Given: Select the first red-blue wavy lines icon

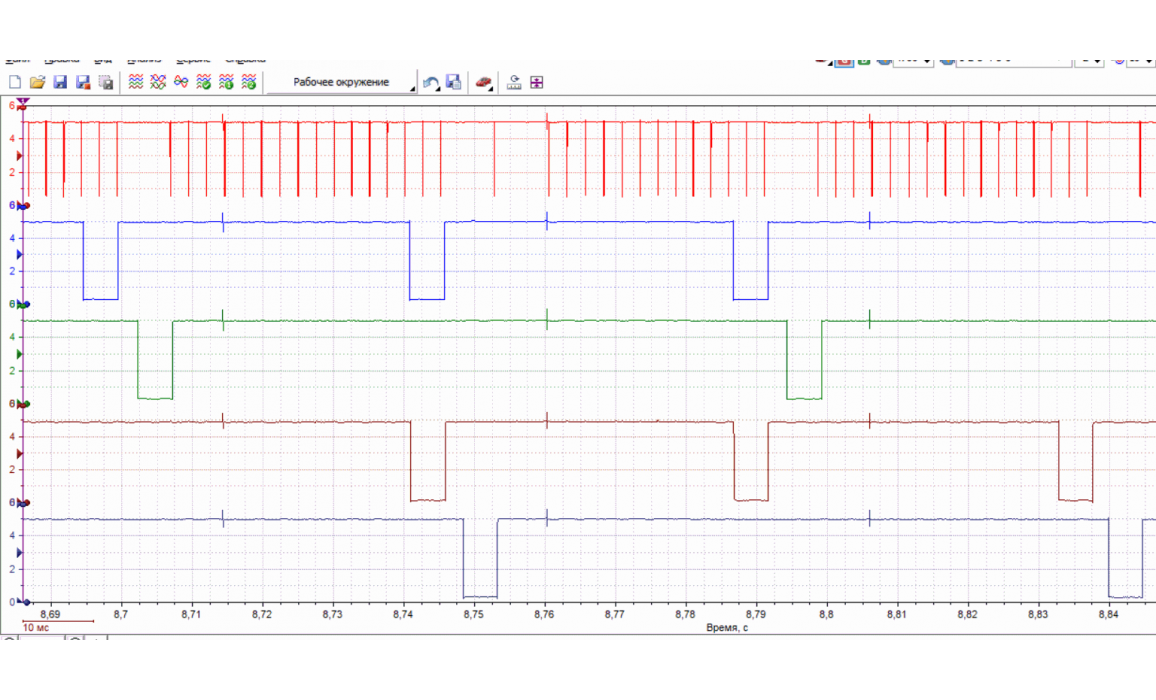Looking at the screenshot, I should pos(136,82).
